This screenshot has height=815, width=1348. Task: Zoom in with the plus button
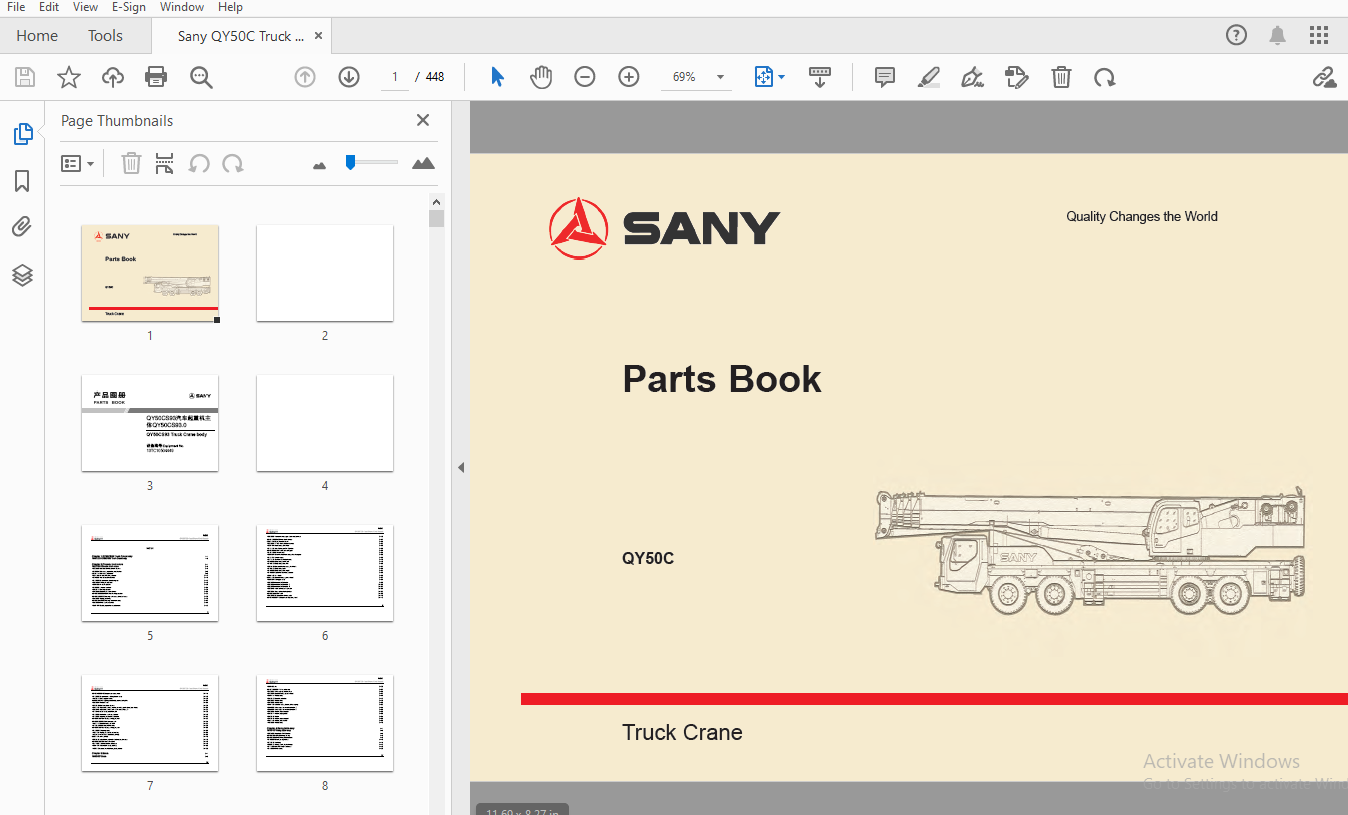(x=629, y=77)
